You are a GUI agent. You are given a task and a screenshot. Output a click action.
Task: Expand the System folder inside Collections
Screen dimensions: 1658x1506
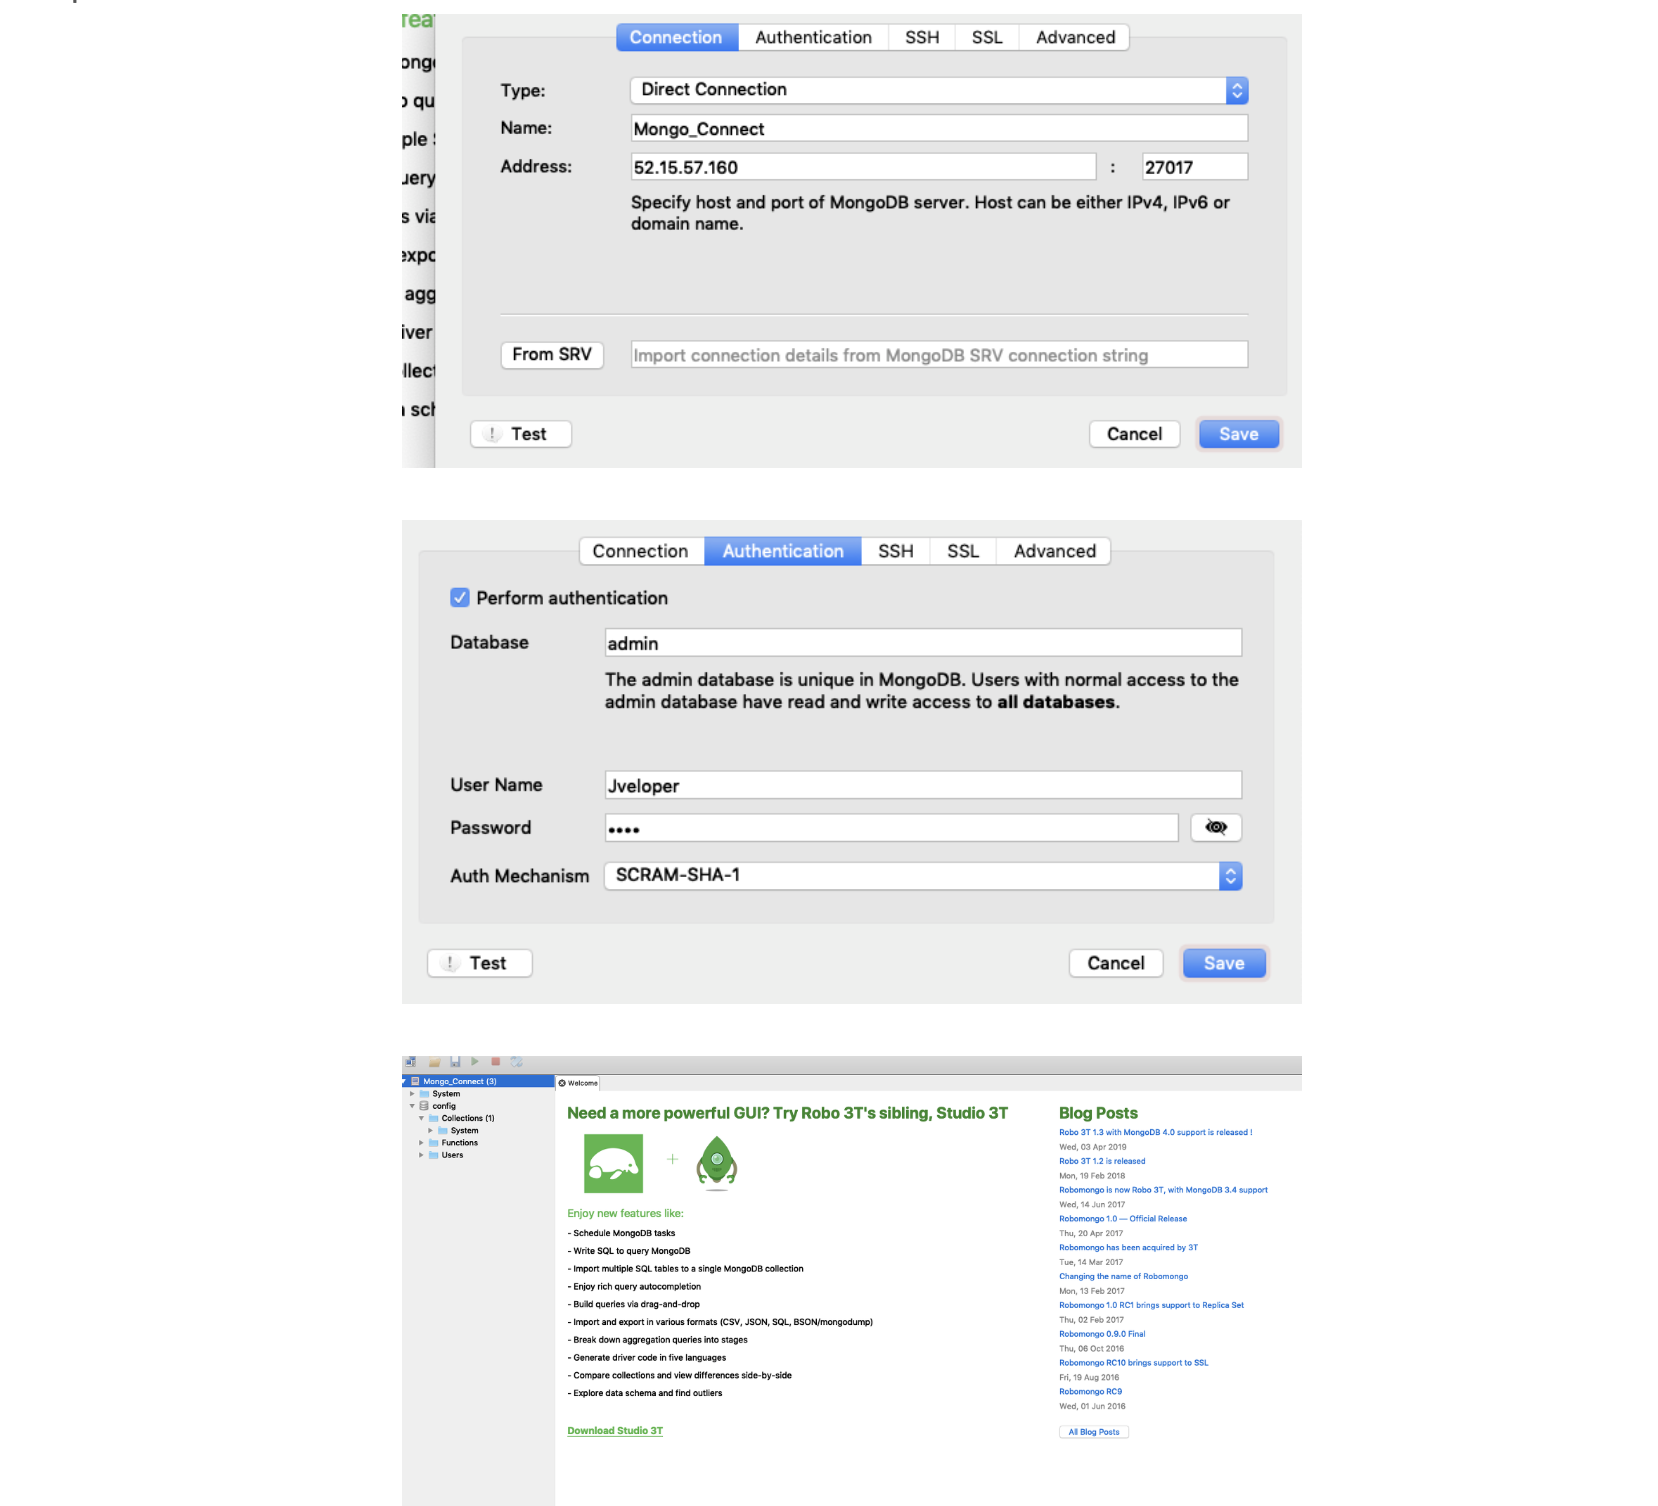coord(430,1131)
